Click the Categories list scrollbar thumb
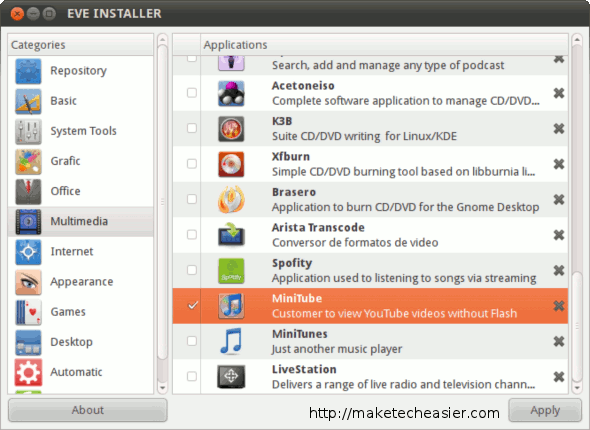Viewport: 590px width, 430px height. (x=163, y=202)
